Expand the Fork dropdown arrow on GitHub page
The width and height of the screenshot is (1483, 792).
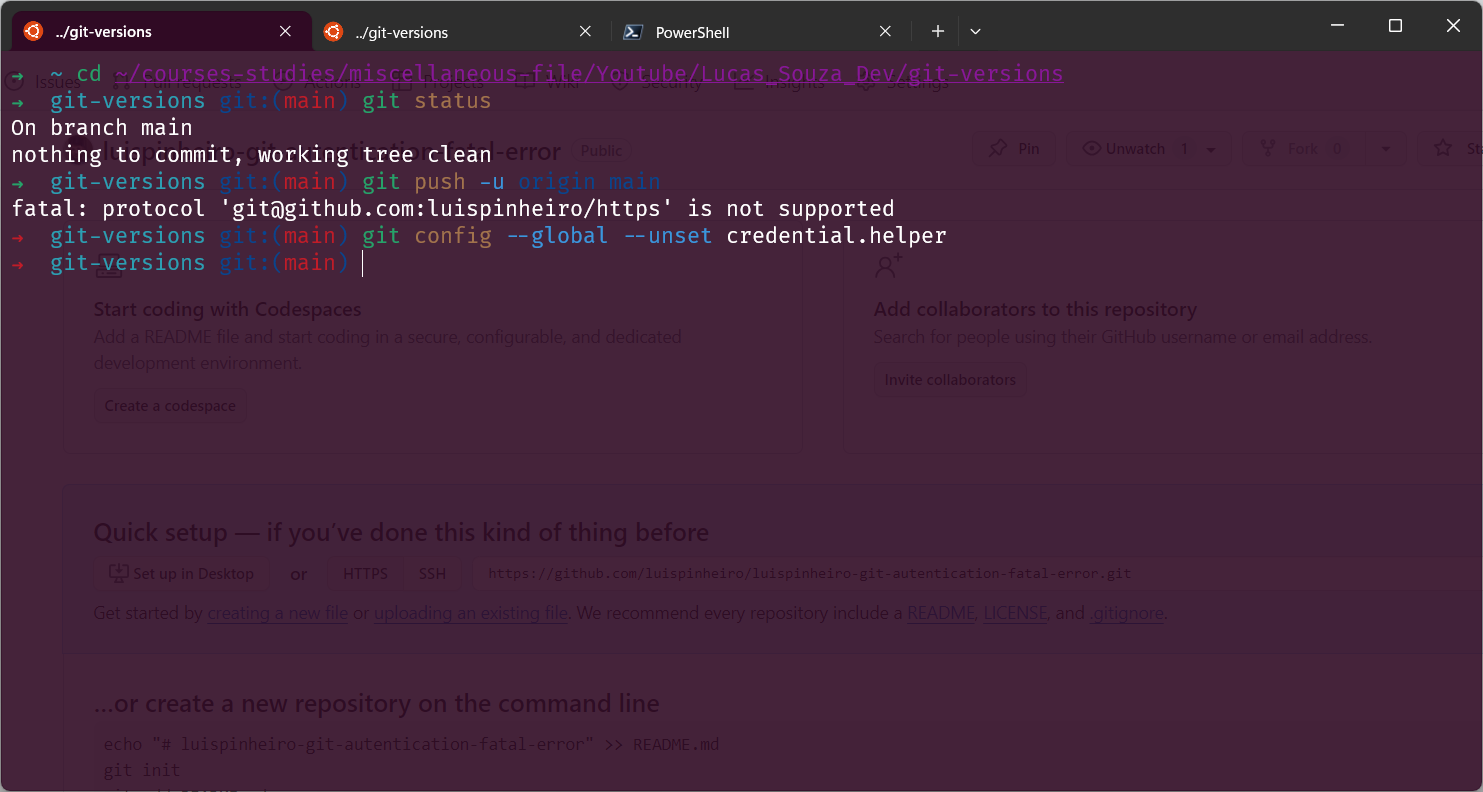(x=1385, y=149)
